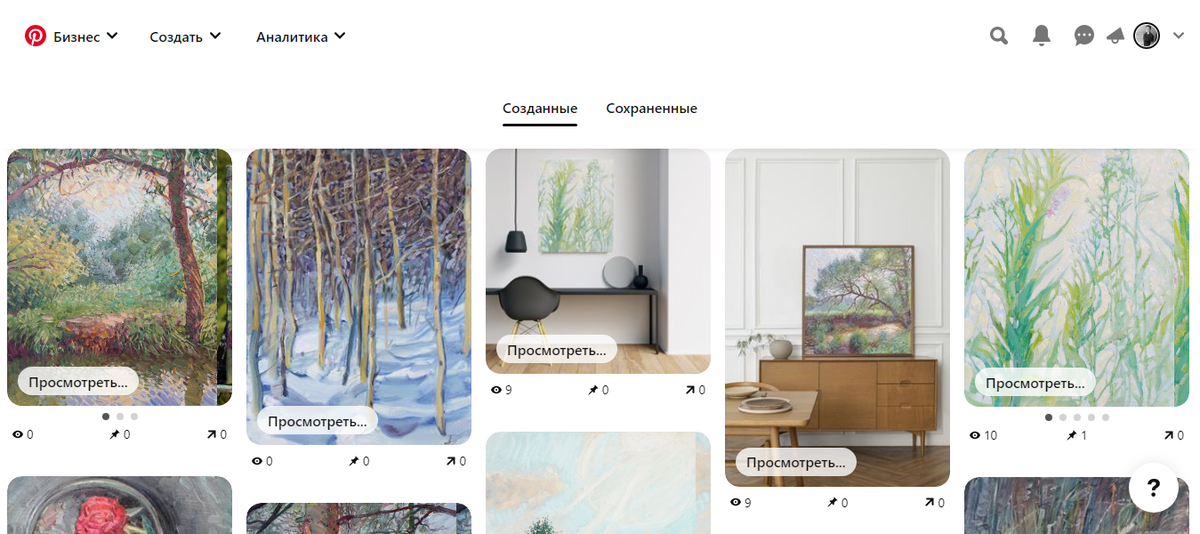The image size is (1200, 534).
Task: Select second carousel dot under the green forest pin
Action: click(x=120, y=416)
